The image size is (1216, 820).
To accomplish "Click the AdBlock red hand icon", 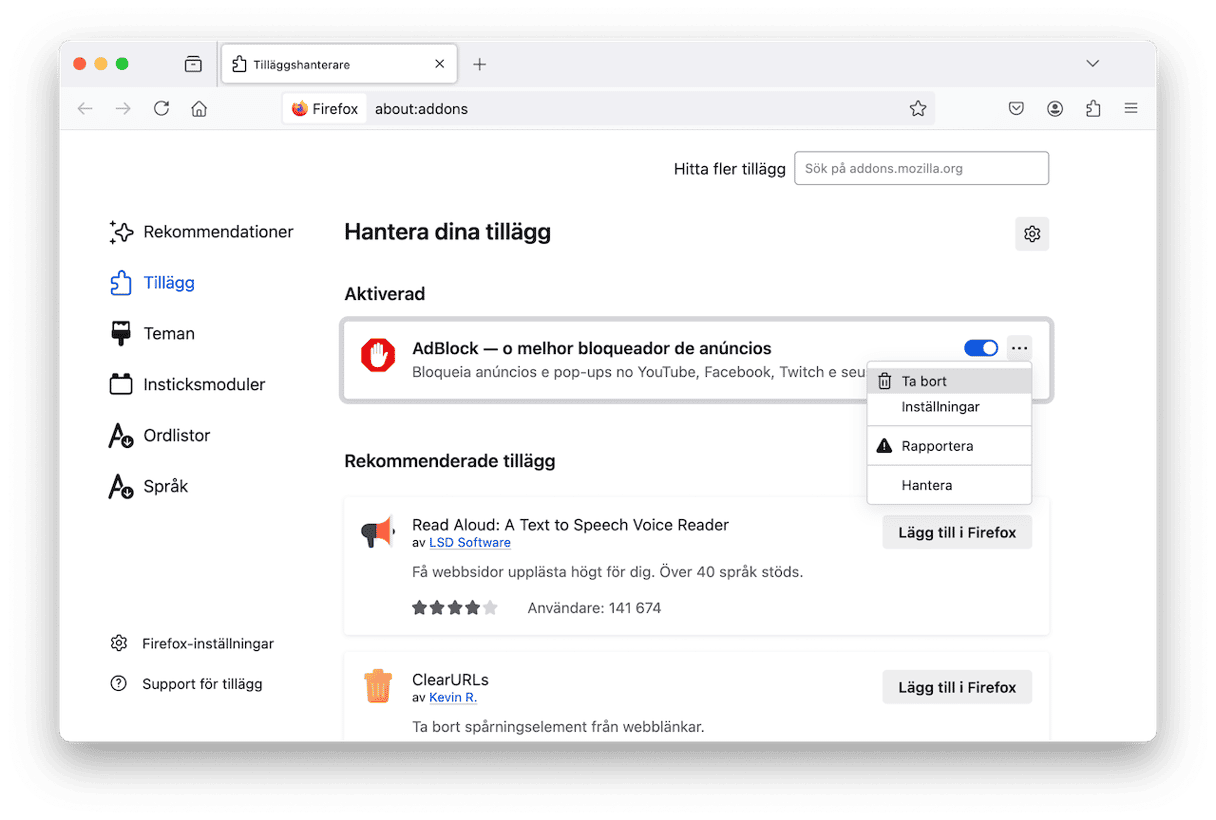I will pyautogui.click(x=379, y=355).
